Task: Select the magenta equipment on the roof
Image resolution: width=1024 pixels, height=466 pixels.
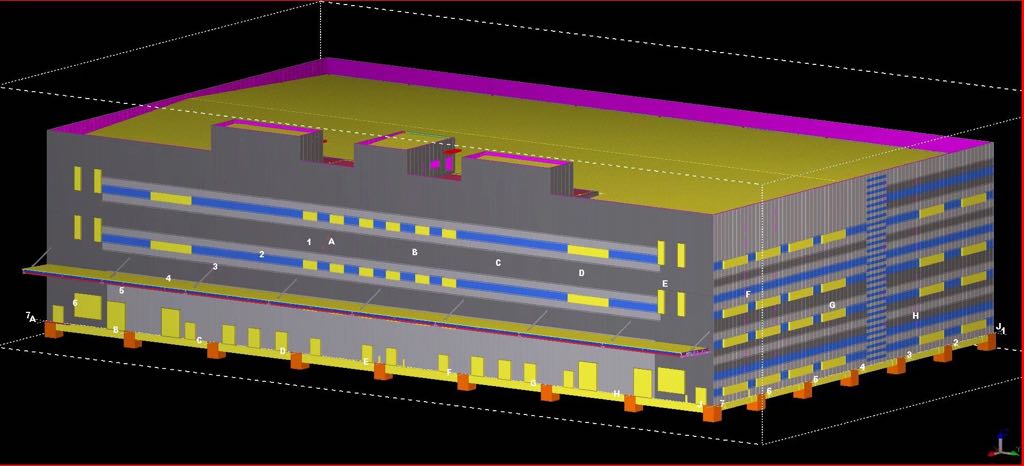Action: (436, 160)
